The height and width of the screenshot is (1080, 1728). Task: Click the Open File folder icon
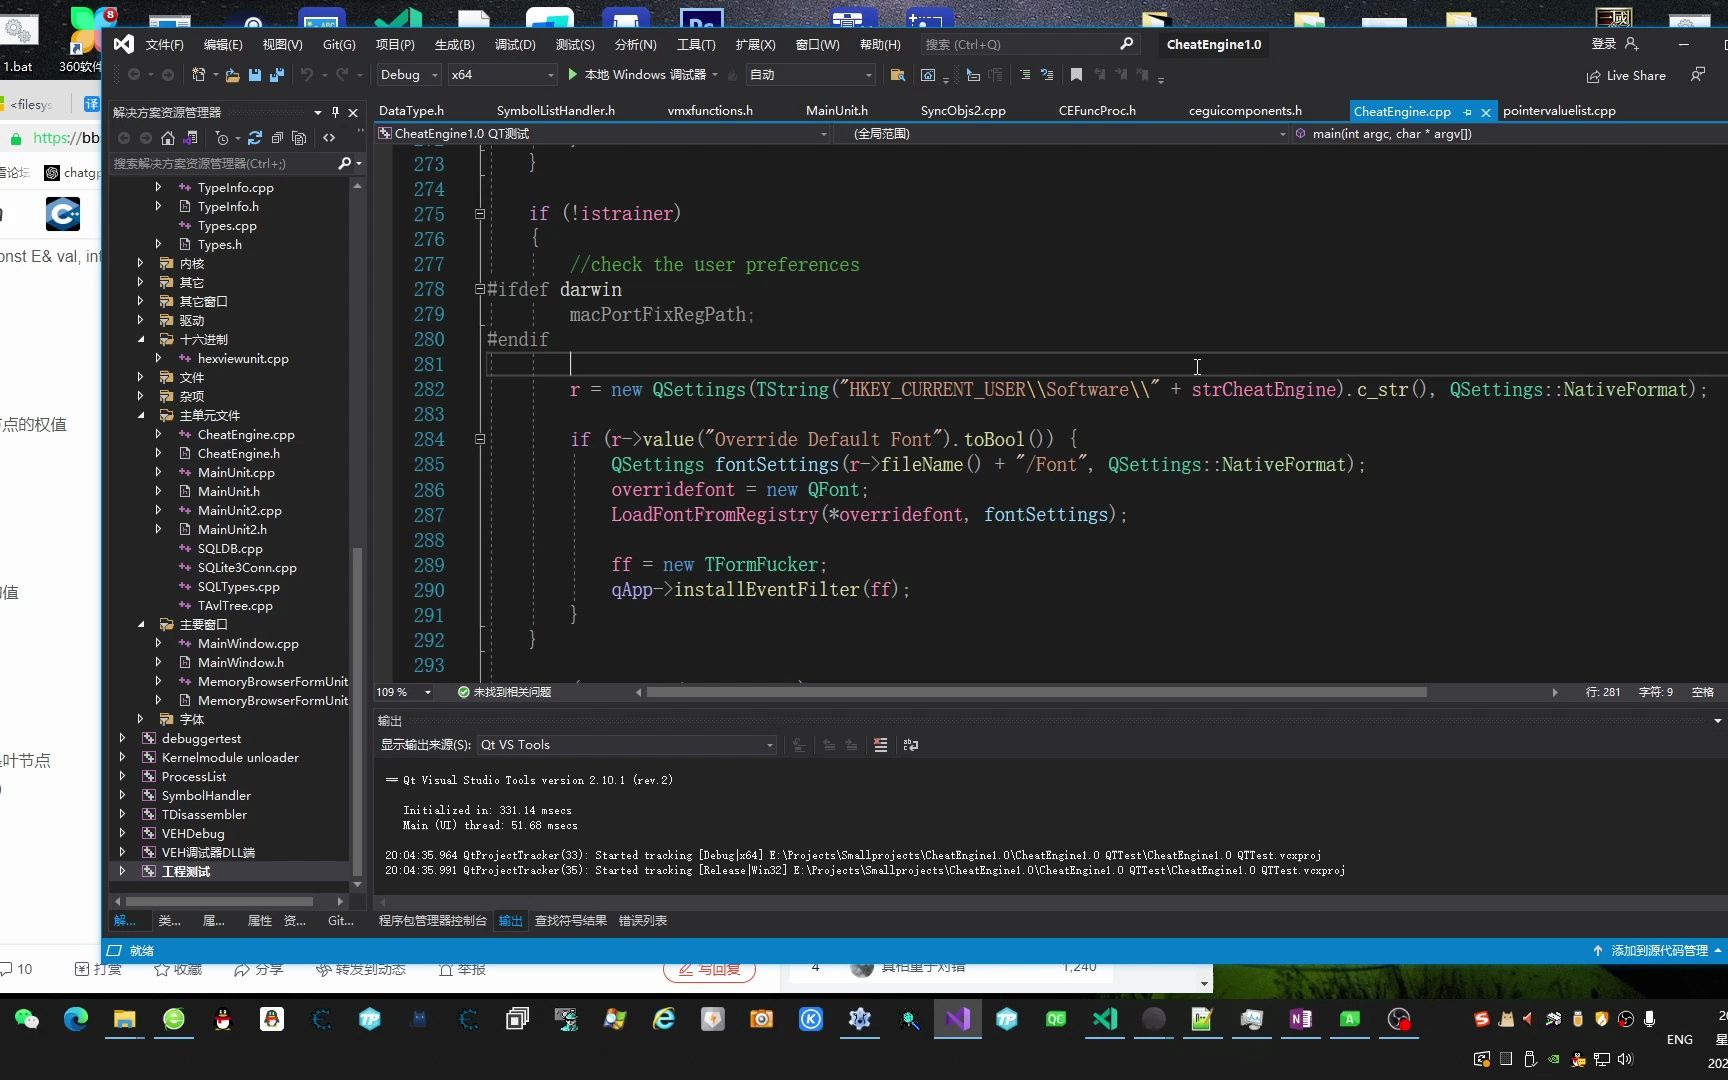[x=232, y=75]
